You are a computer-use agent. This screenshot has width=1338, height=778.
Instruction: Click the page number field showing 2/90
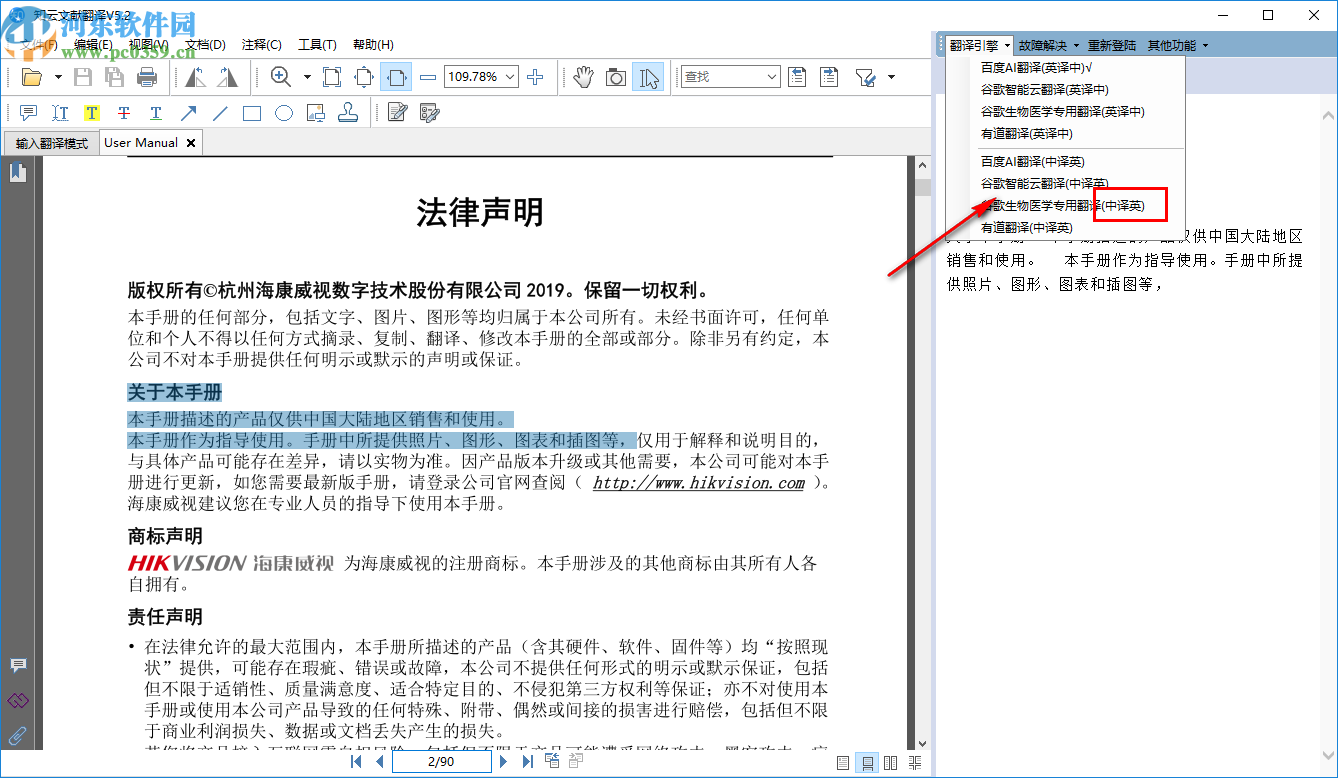coord(441,762)
